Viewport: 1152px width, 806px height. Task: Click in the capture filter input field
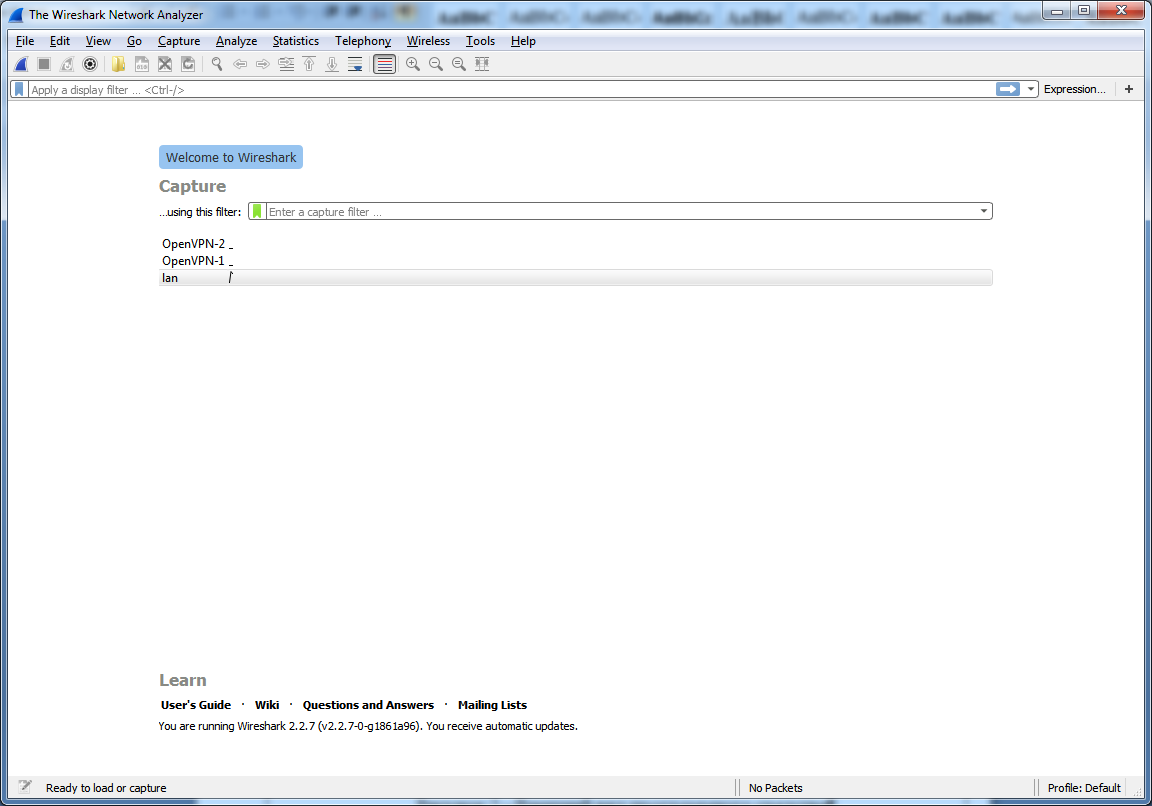pos(621,212)
